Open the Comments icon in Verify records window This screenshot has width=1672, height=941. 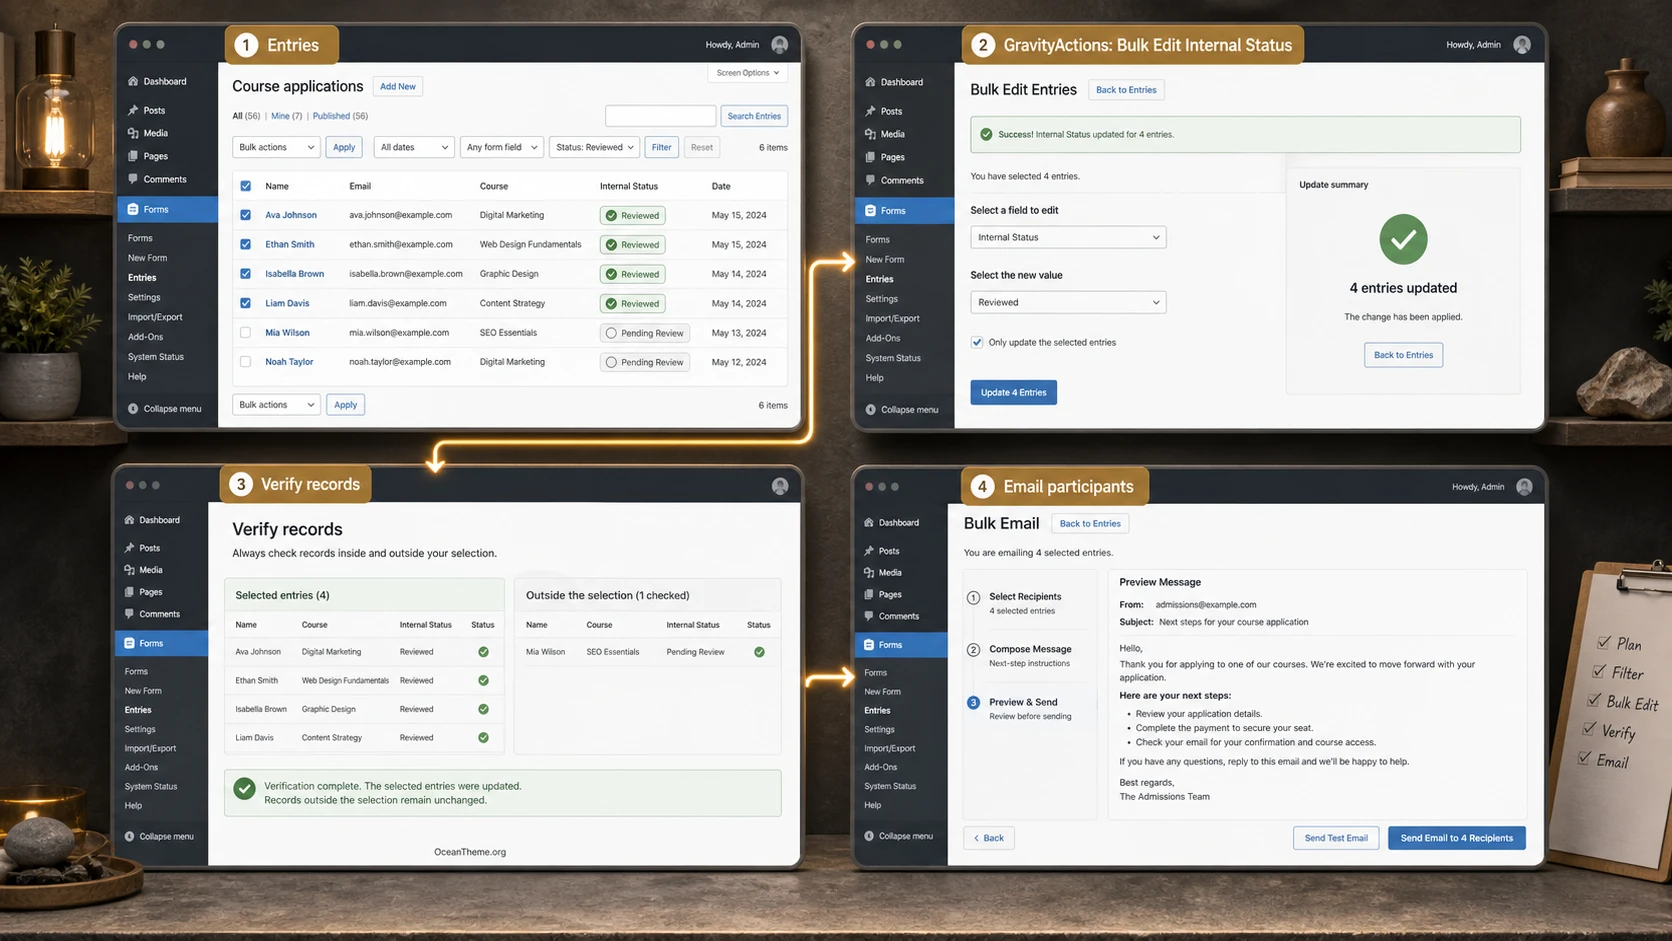coord(130,614)
